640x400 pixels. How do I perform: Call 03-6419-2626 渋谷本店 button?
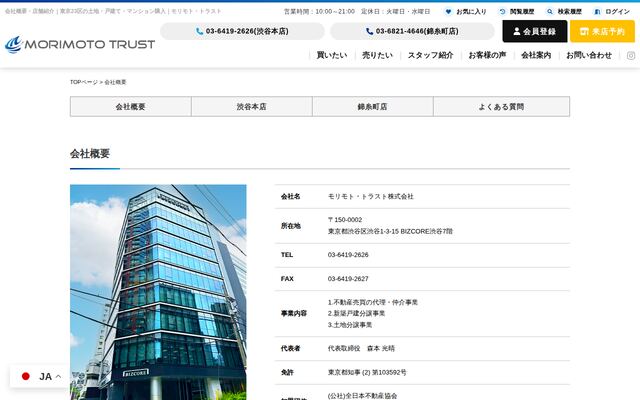[x=242, y=31]
